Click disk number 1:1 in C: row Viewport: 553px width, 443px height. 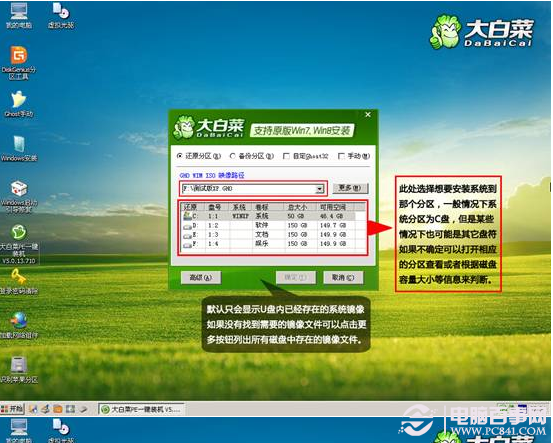(x=213, y=216)
